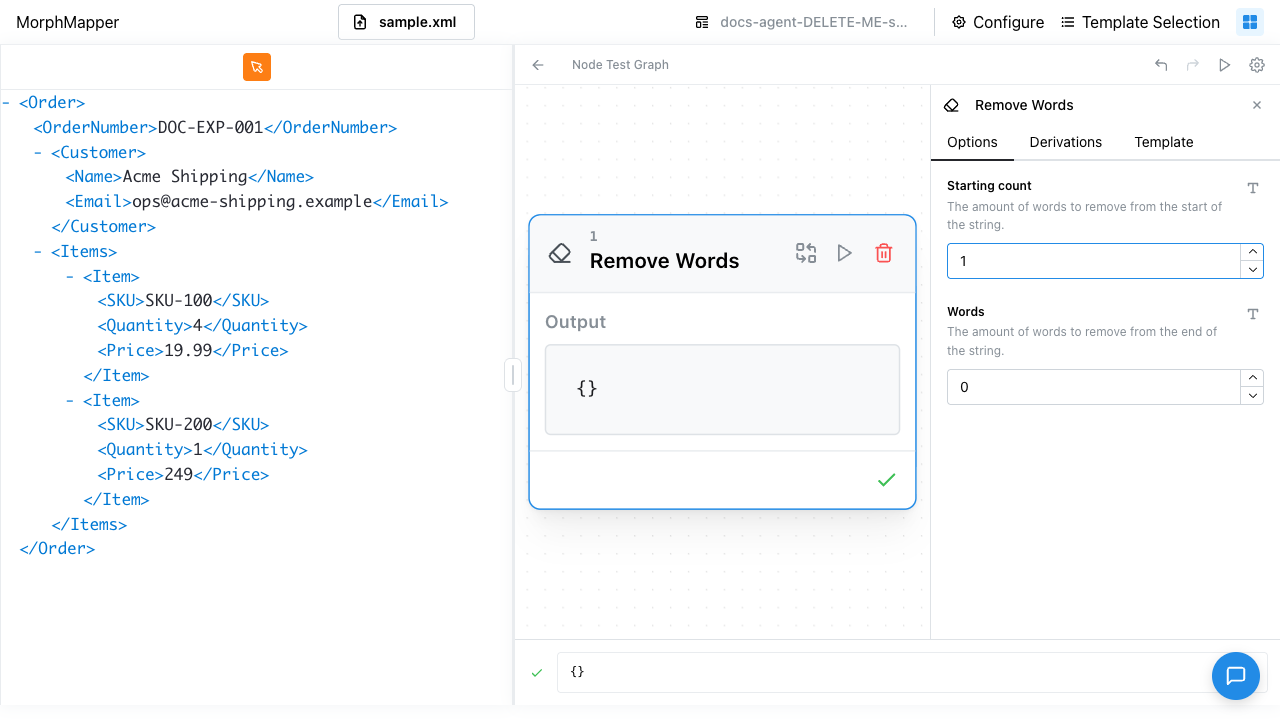This screenshot has width=1280, height=720.
Task: Toggle text mode for Words option
Action: [x=1253, y=314]
